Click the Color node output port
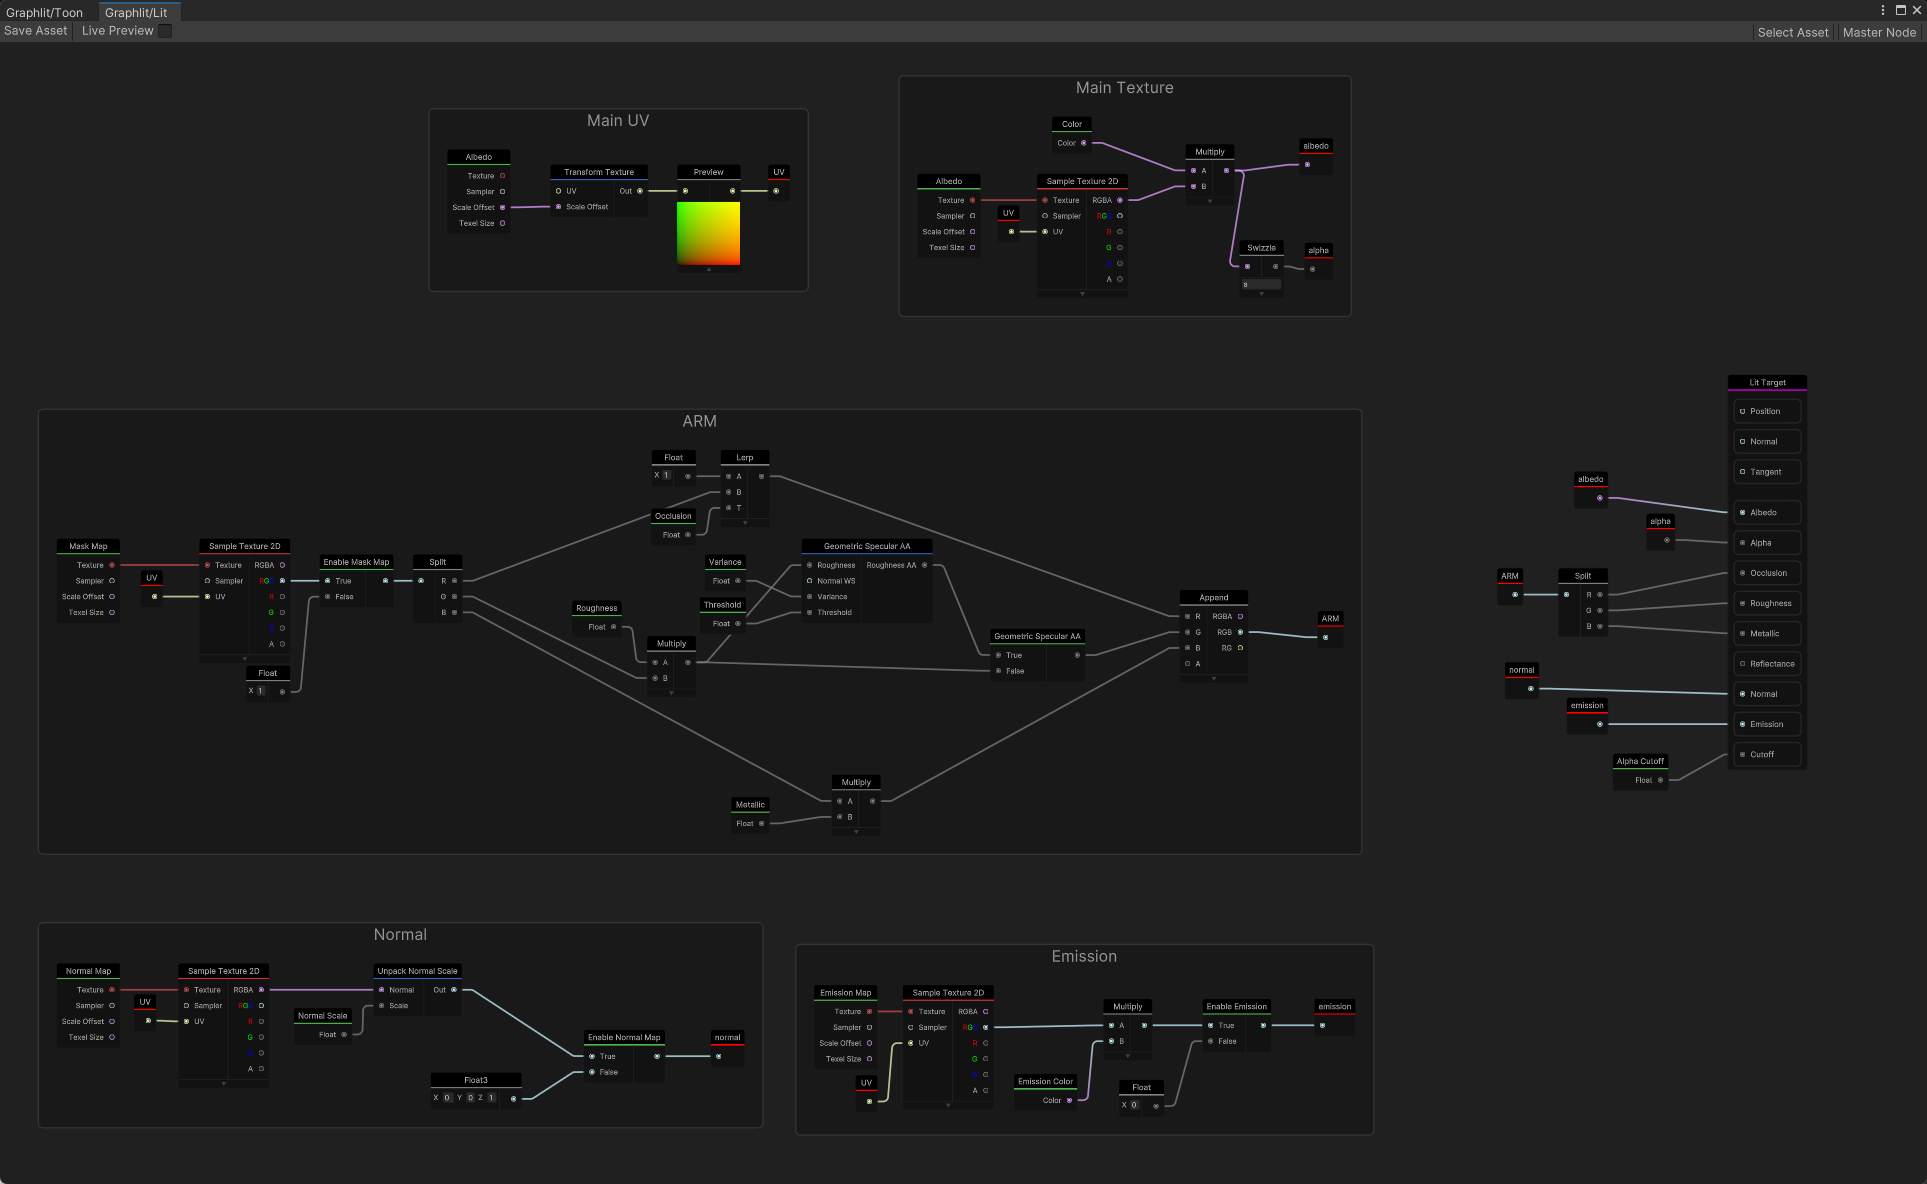The image size is (1927, 1184). click(1083, 143)
